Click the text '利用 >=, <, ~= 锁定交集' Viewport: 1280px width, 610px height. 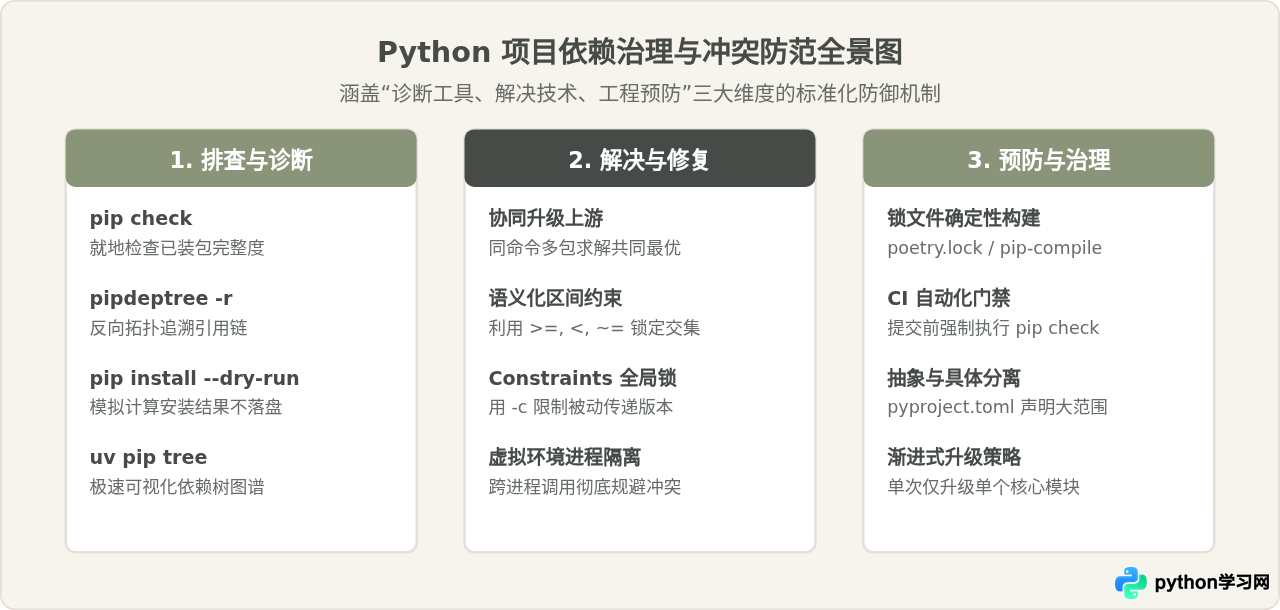(595, 328)
